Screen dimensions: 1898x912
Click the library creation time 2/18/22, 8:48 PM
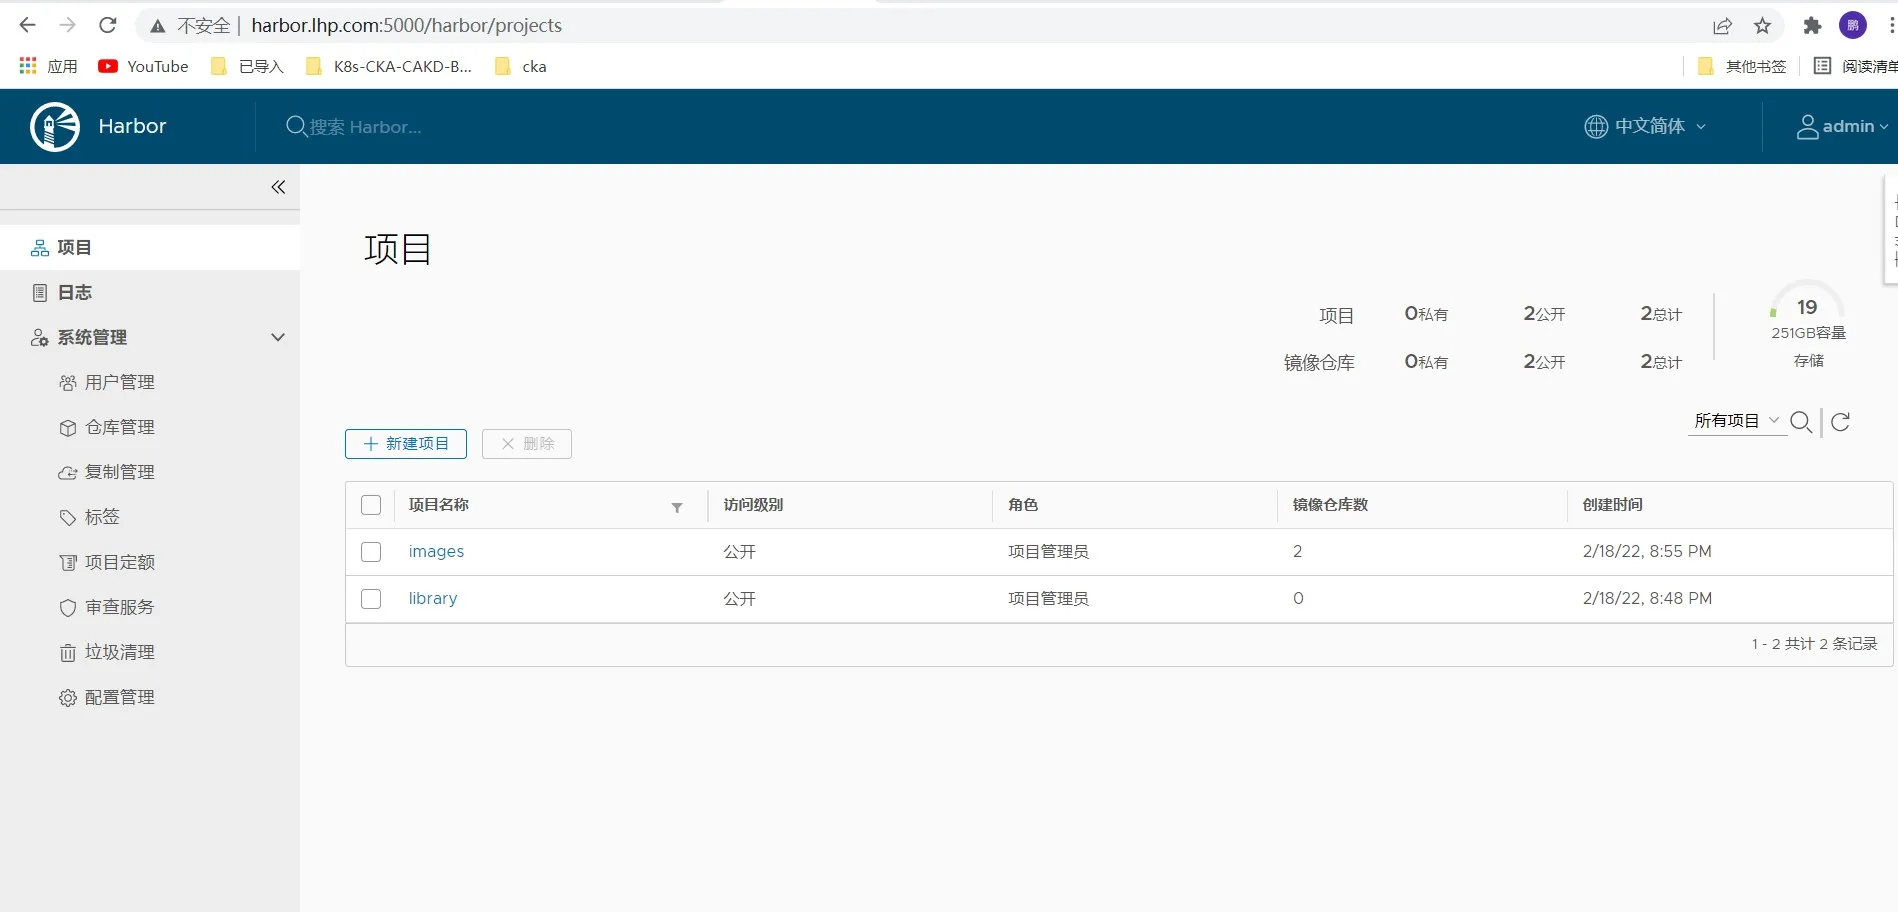1647,599
